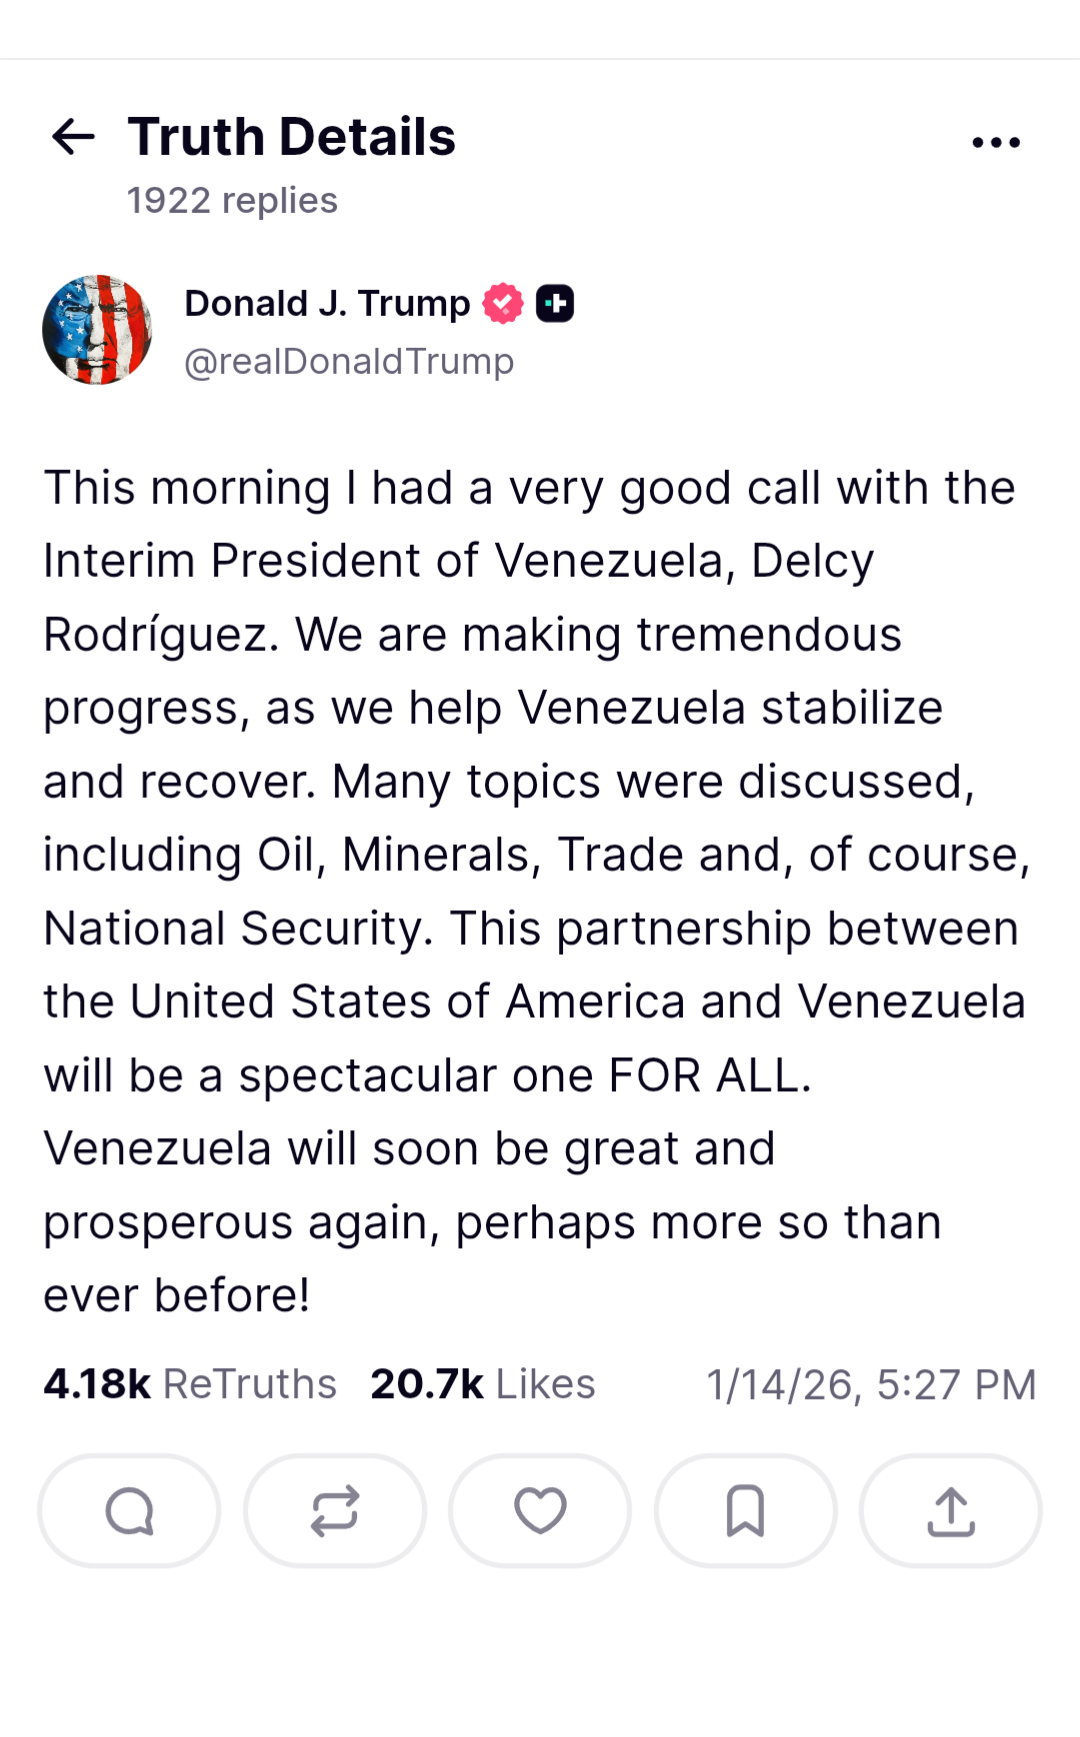Screen dimensions: 1080x1737
Task: View the 20.7k Likes list
Action: pyautogui.click(x=483, y=1384)
